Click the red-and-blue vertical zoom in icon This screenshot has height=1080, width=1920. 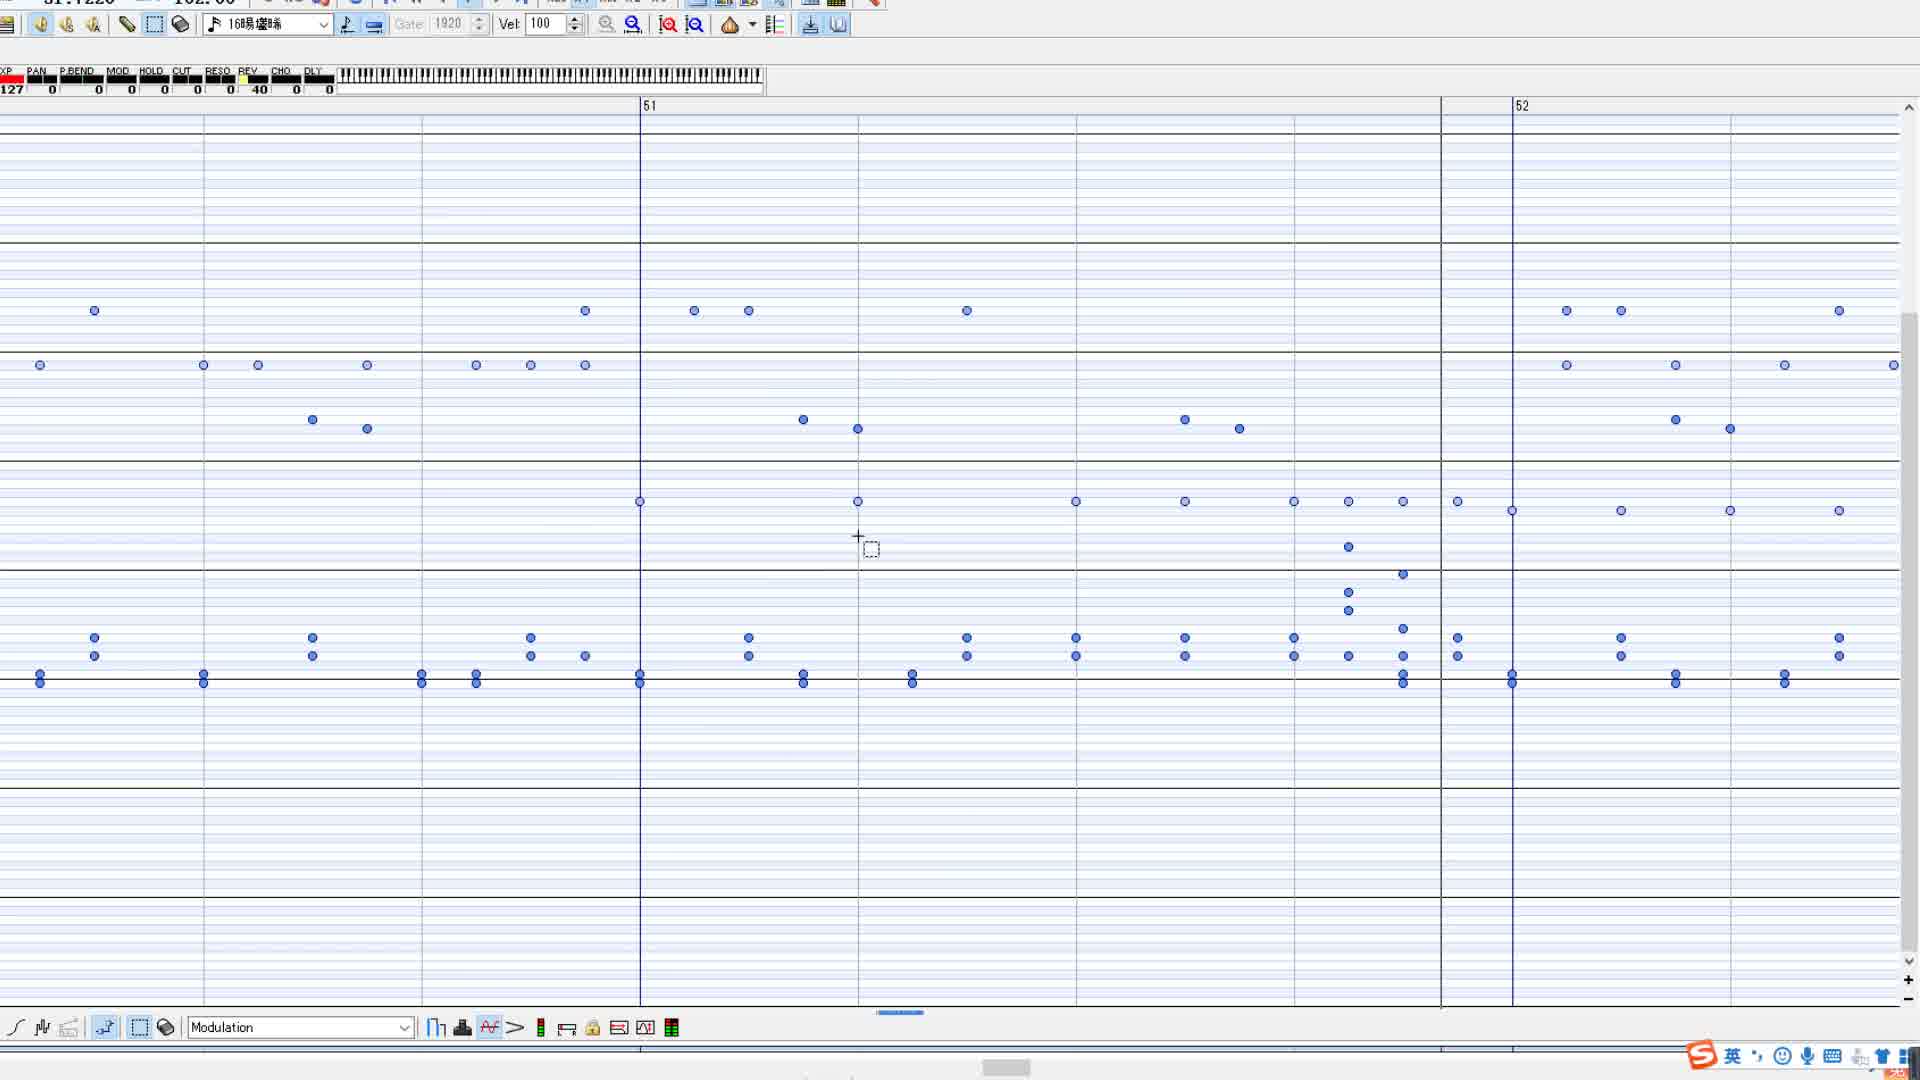pos(668,24)
